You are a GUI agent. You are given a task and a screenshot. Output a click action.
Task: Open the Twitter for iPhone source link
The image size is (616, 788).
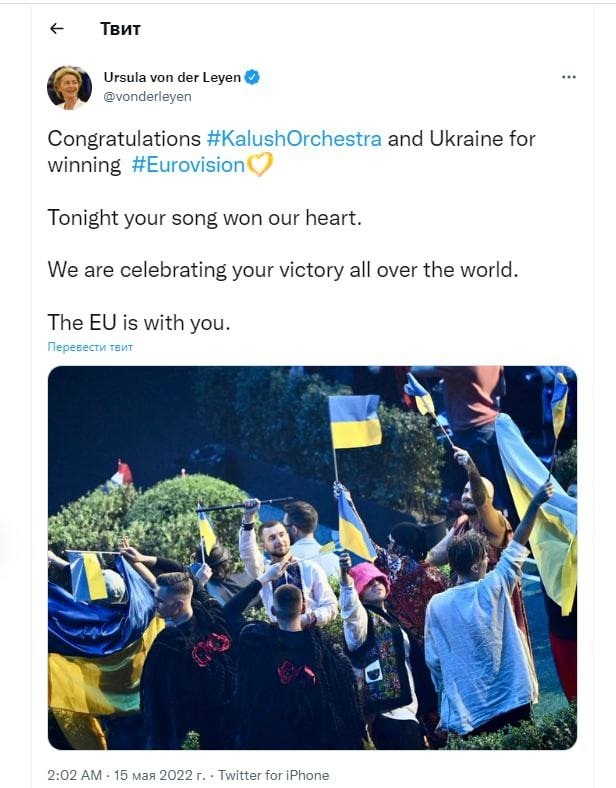[273, 775]
